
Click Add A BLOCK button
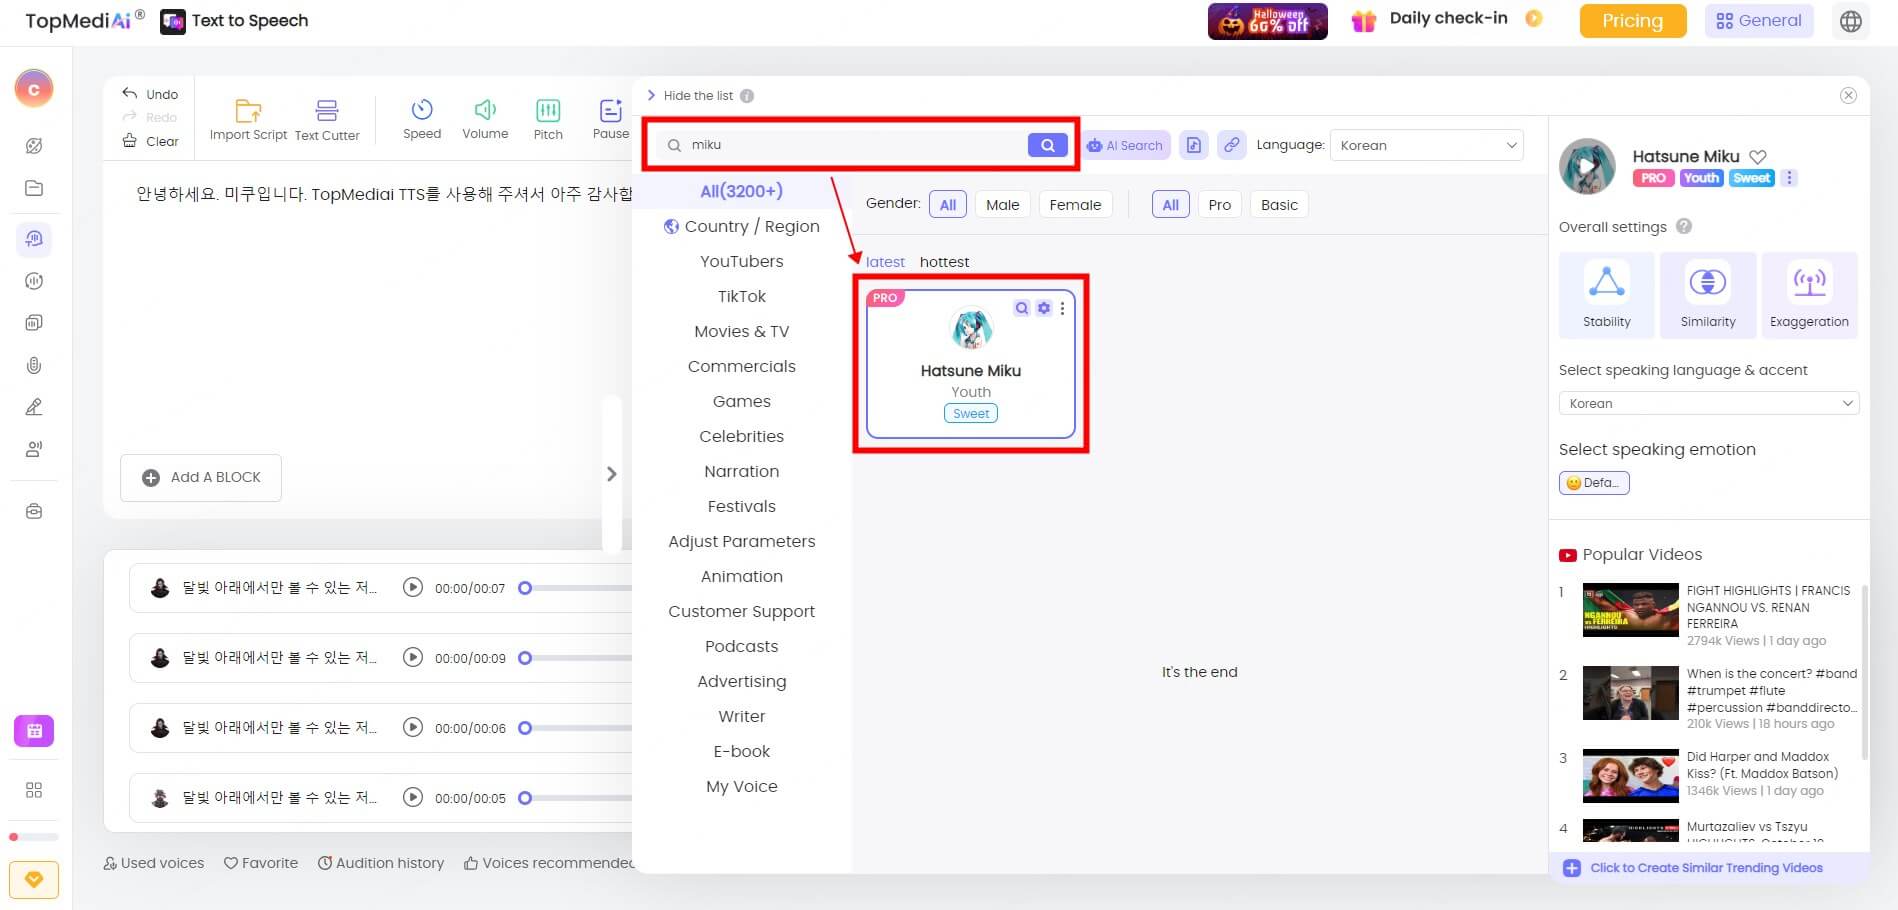(x=201, y=478)
